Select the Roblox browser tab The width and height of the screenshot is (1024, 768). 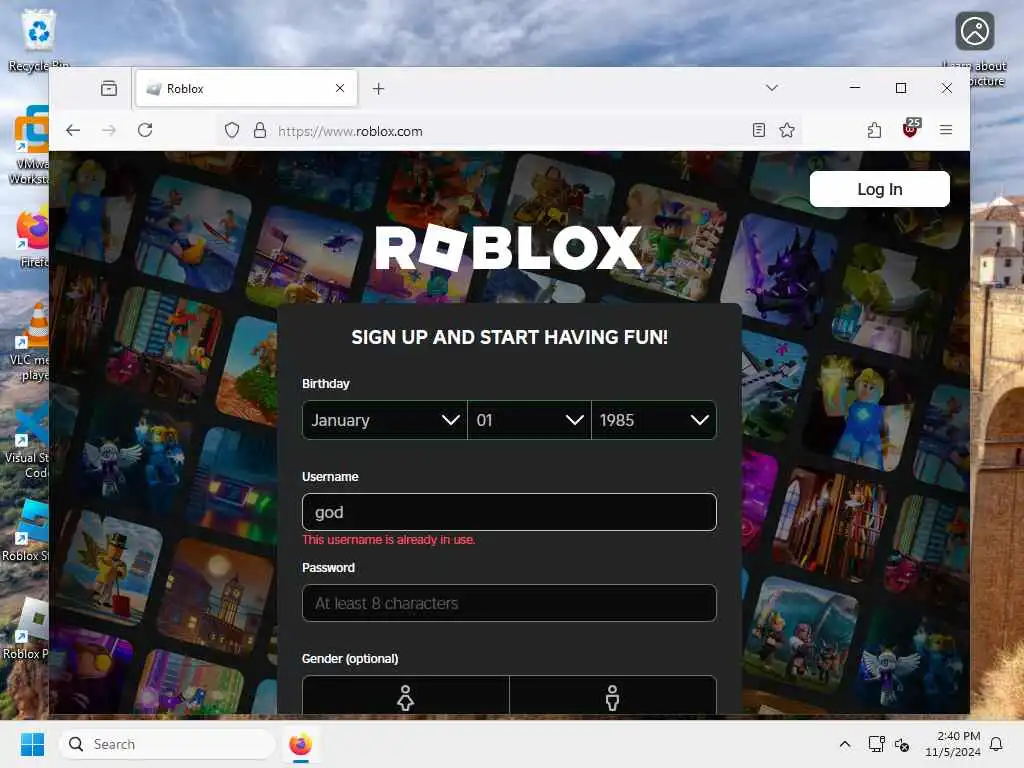[246, 88]
